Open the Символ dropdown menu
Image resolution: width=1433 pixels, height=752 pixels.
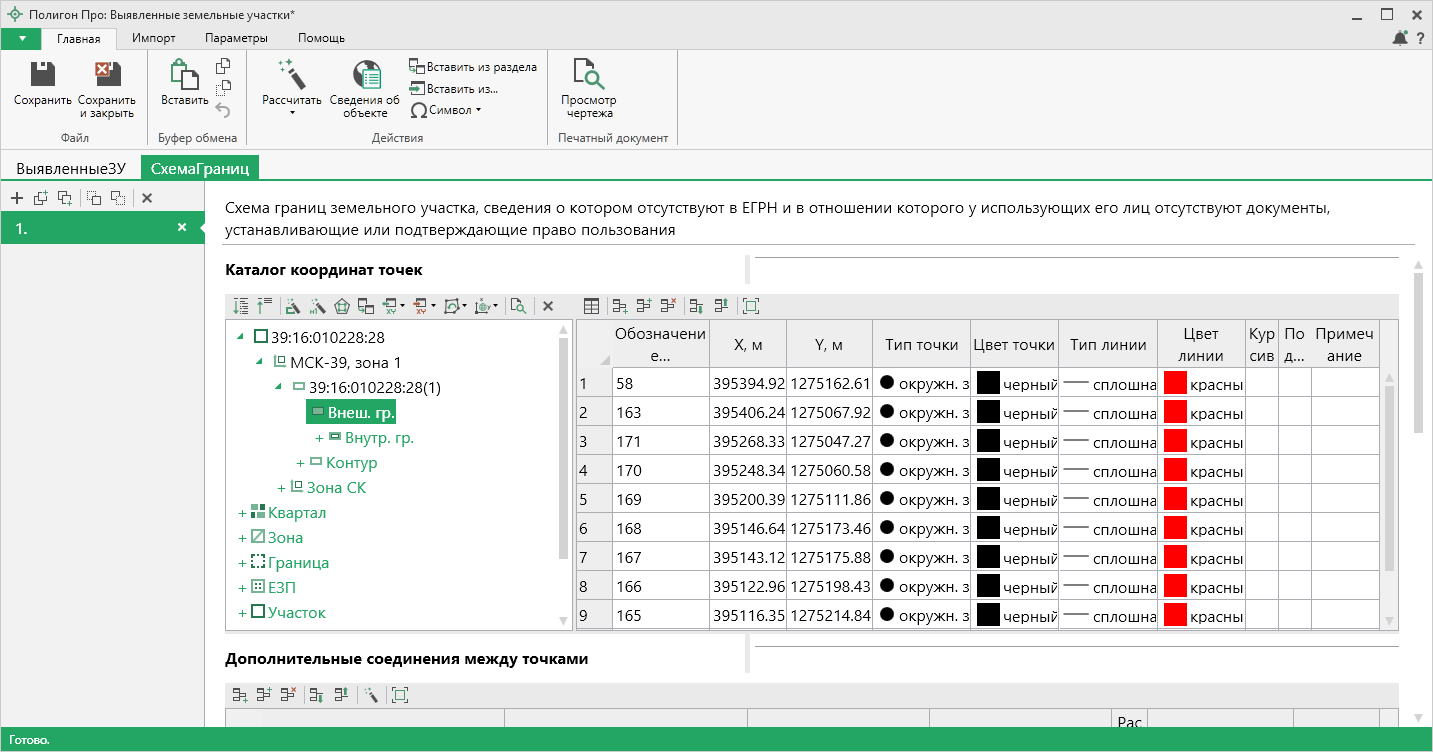coord(448,110)
